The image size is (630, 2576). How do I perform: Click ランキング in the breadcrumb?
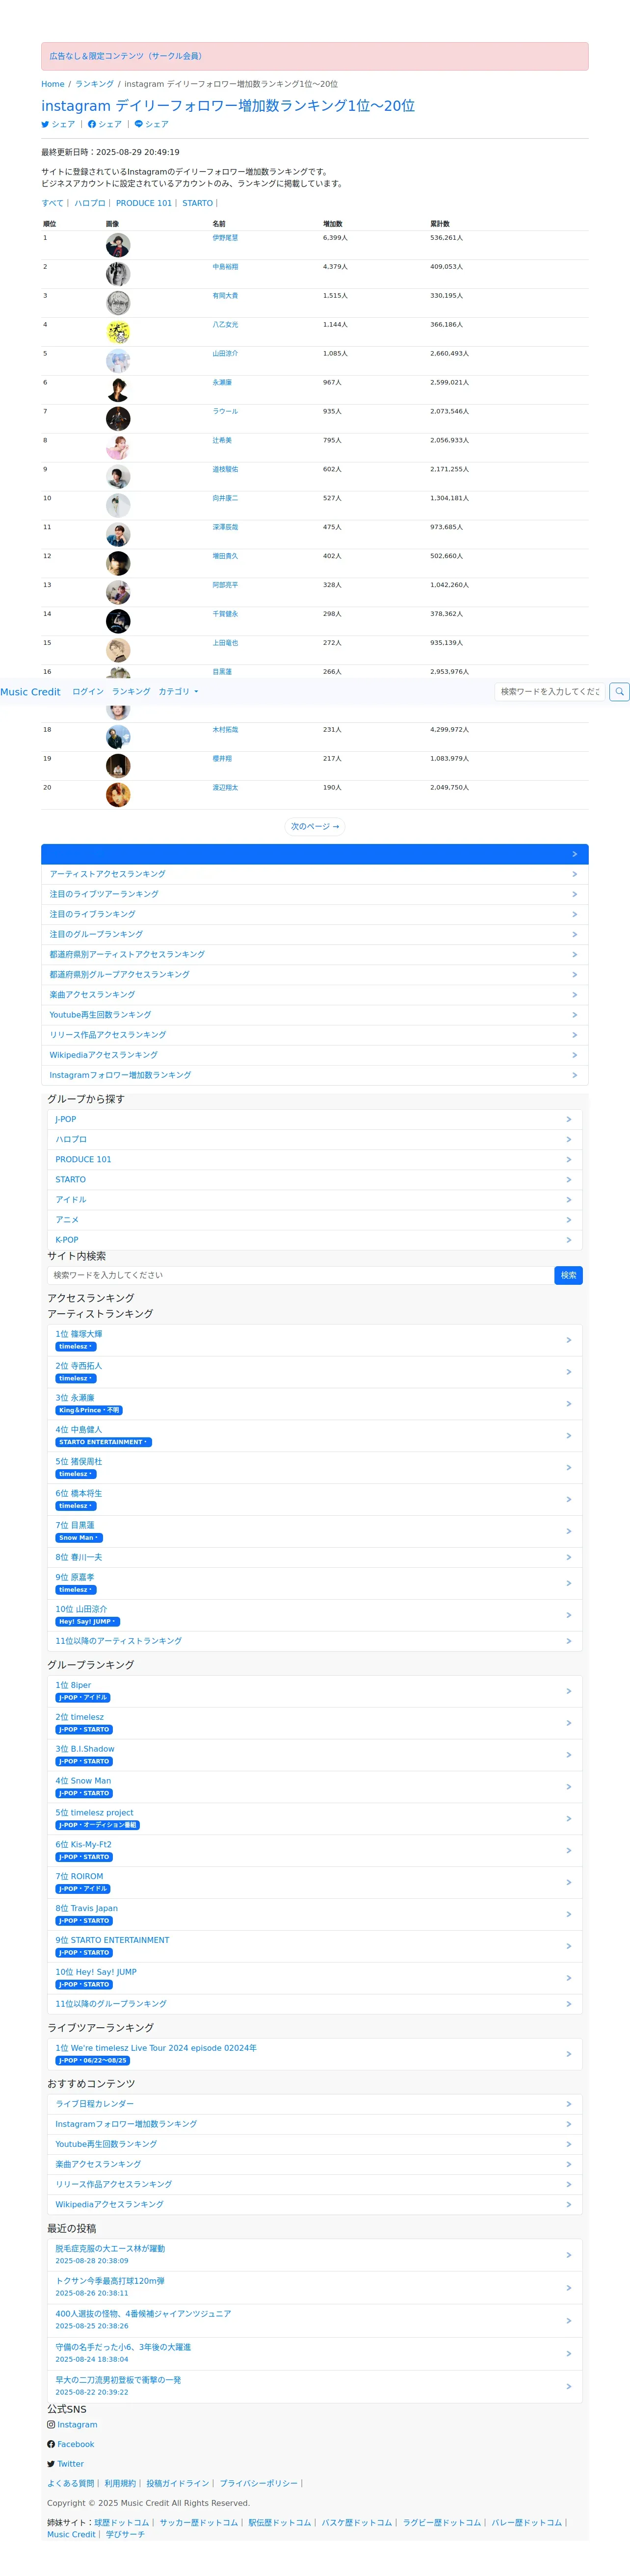(x=94, y=84)
